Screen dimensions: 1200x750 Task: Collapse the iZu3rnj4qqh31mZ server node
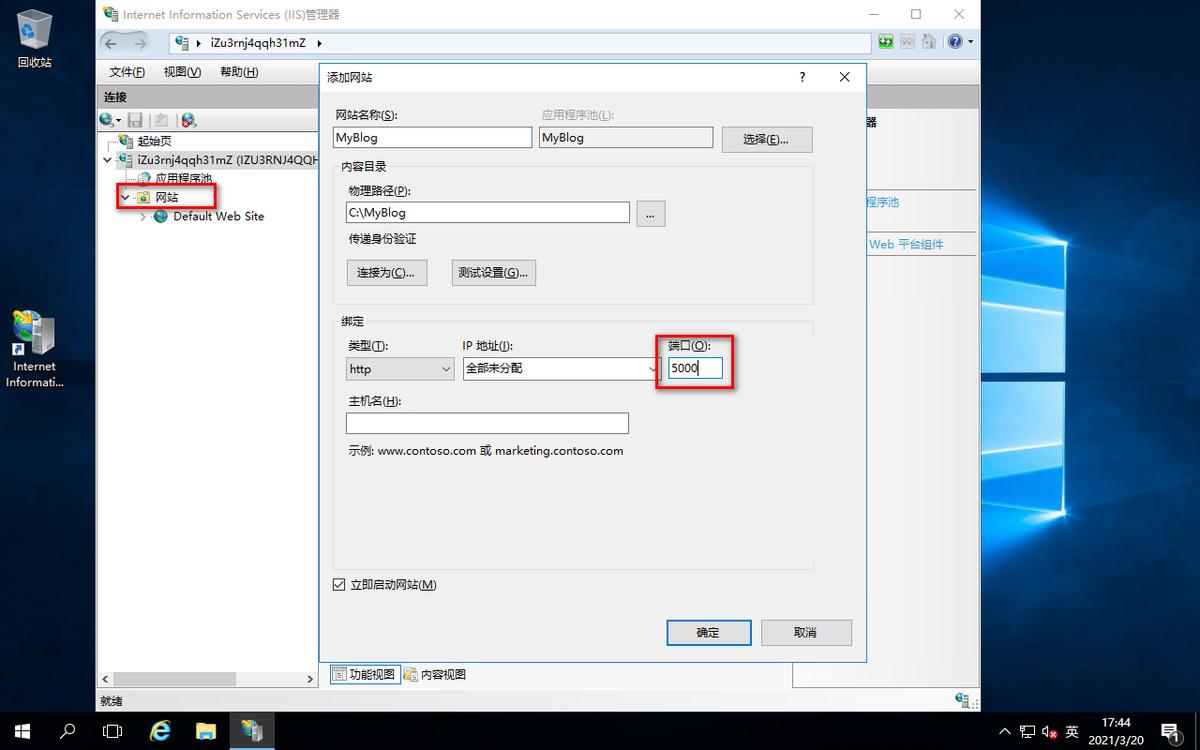[x=107, y=160]
